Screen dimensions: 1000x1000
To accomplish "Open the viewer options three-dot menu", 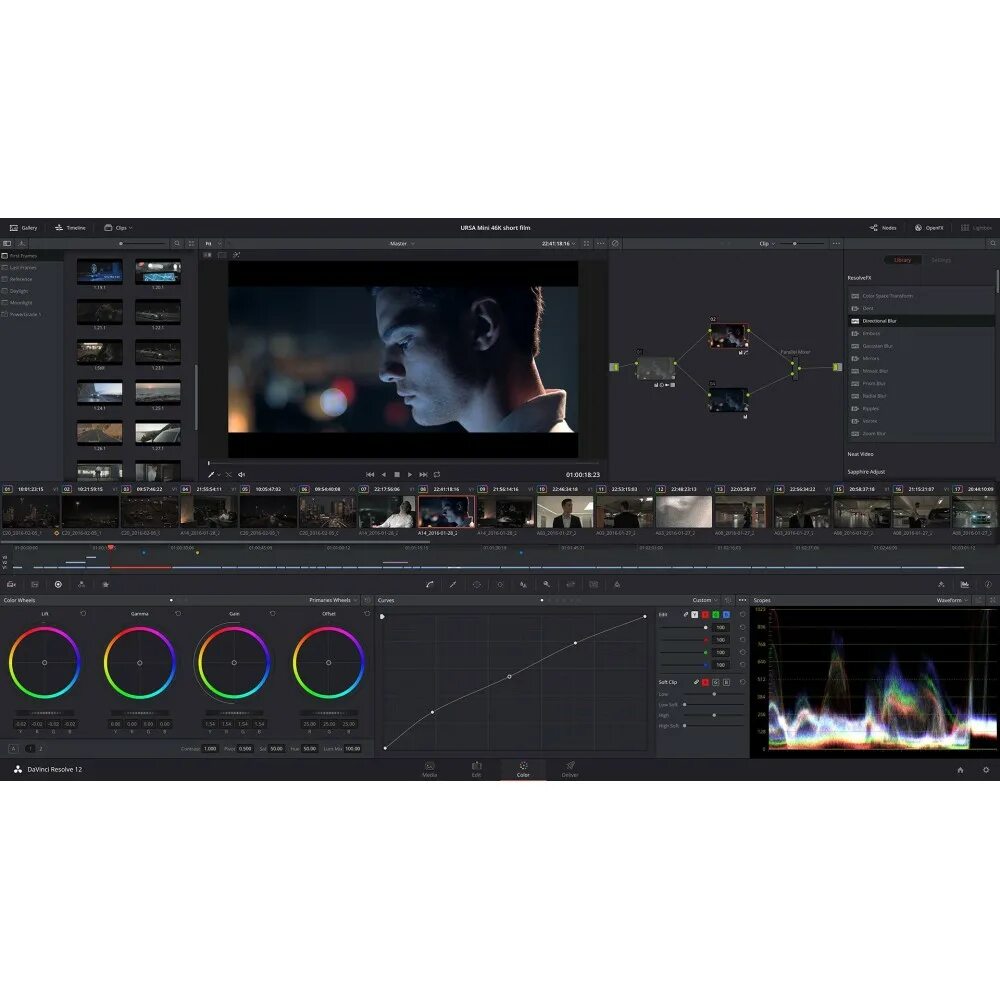I will (x=601, y=244).
